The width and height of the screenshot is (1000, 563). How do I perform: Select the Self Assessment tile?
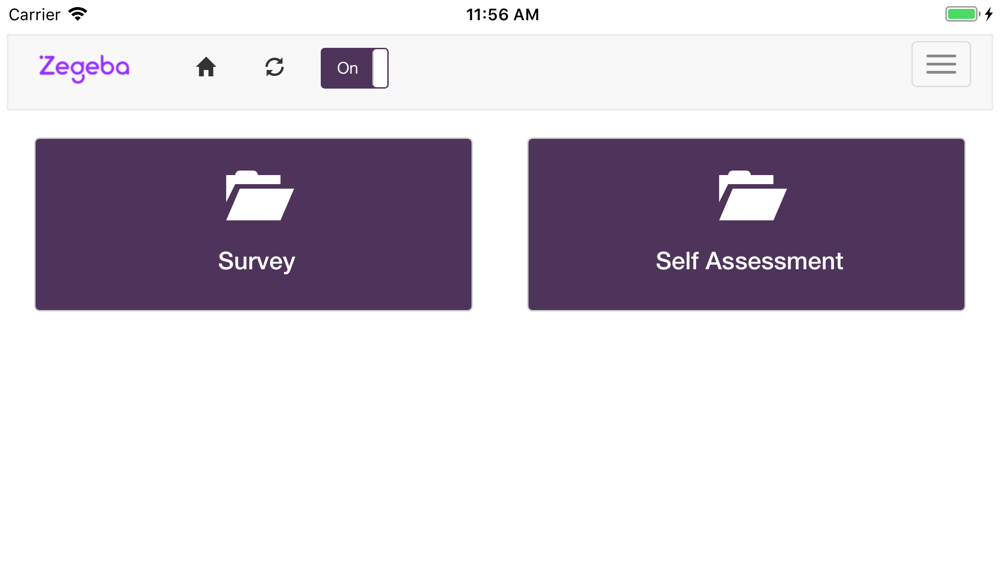[x=746, y=224]
